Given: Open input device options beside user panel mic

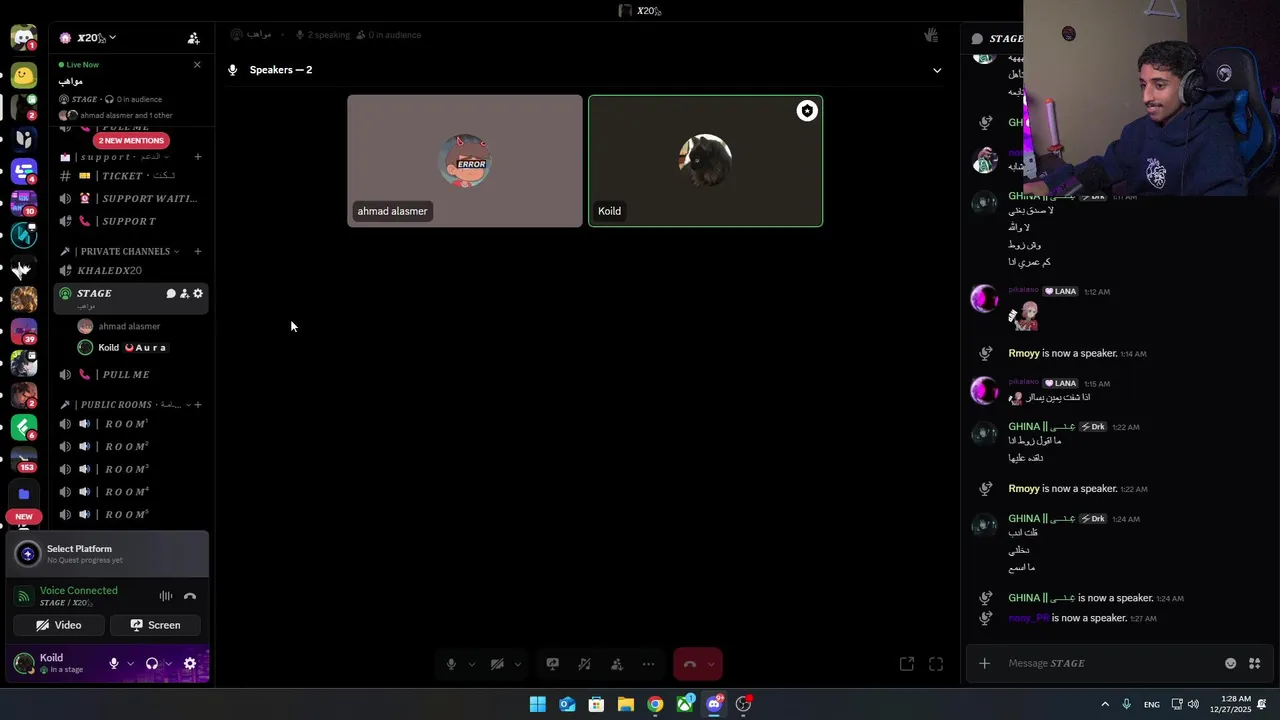Looking at the screenshot, I should (130, 664).
